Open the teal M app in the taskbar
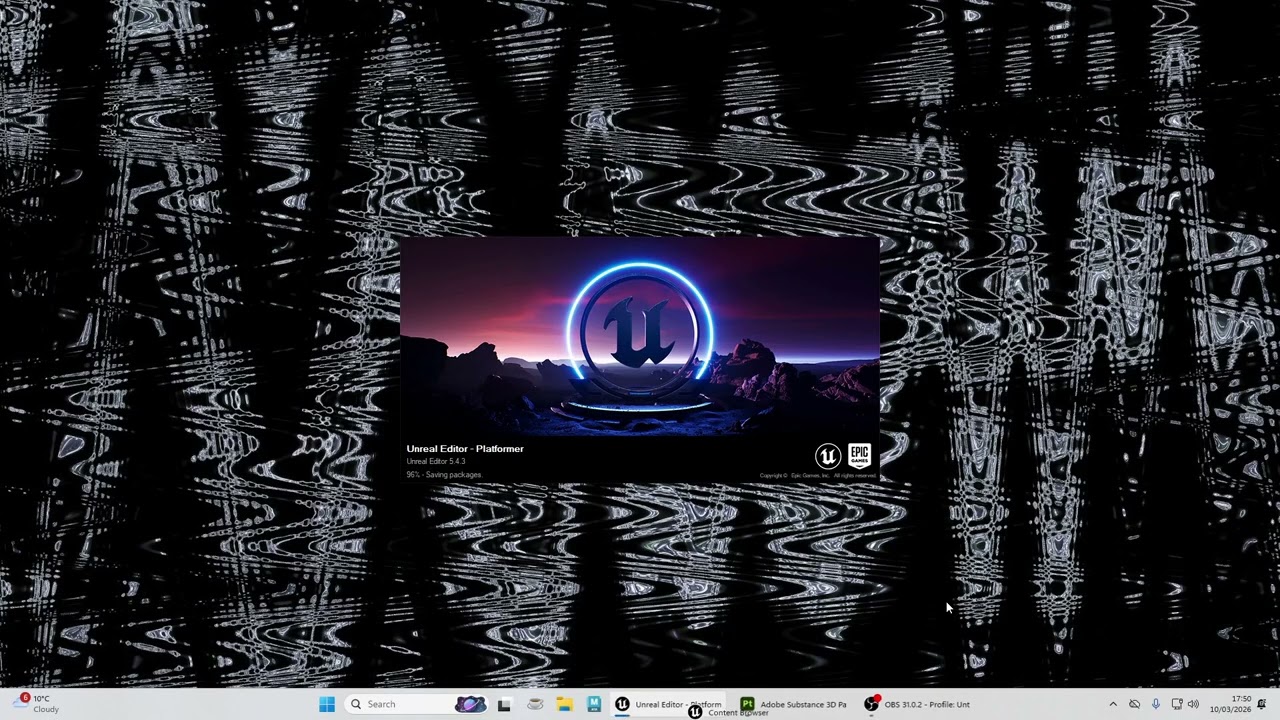 tap(594, 704)
